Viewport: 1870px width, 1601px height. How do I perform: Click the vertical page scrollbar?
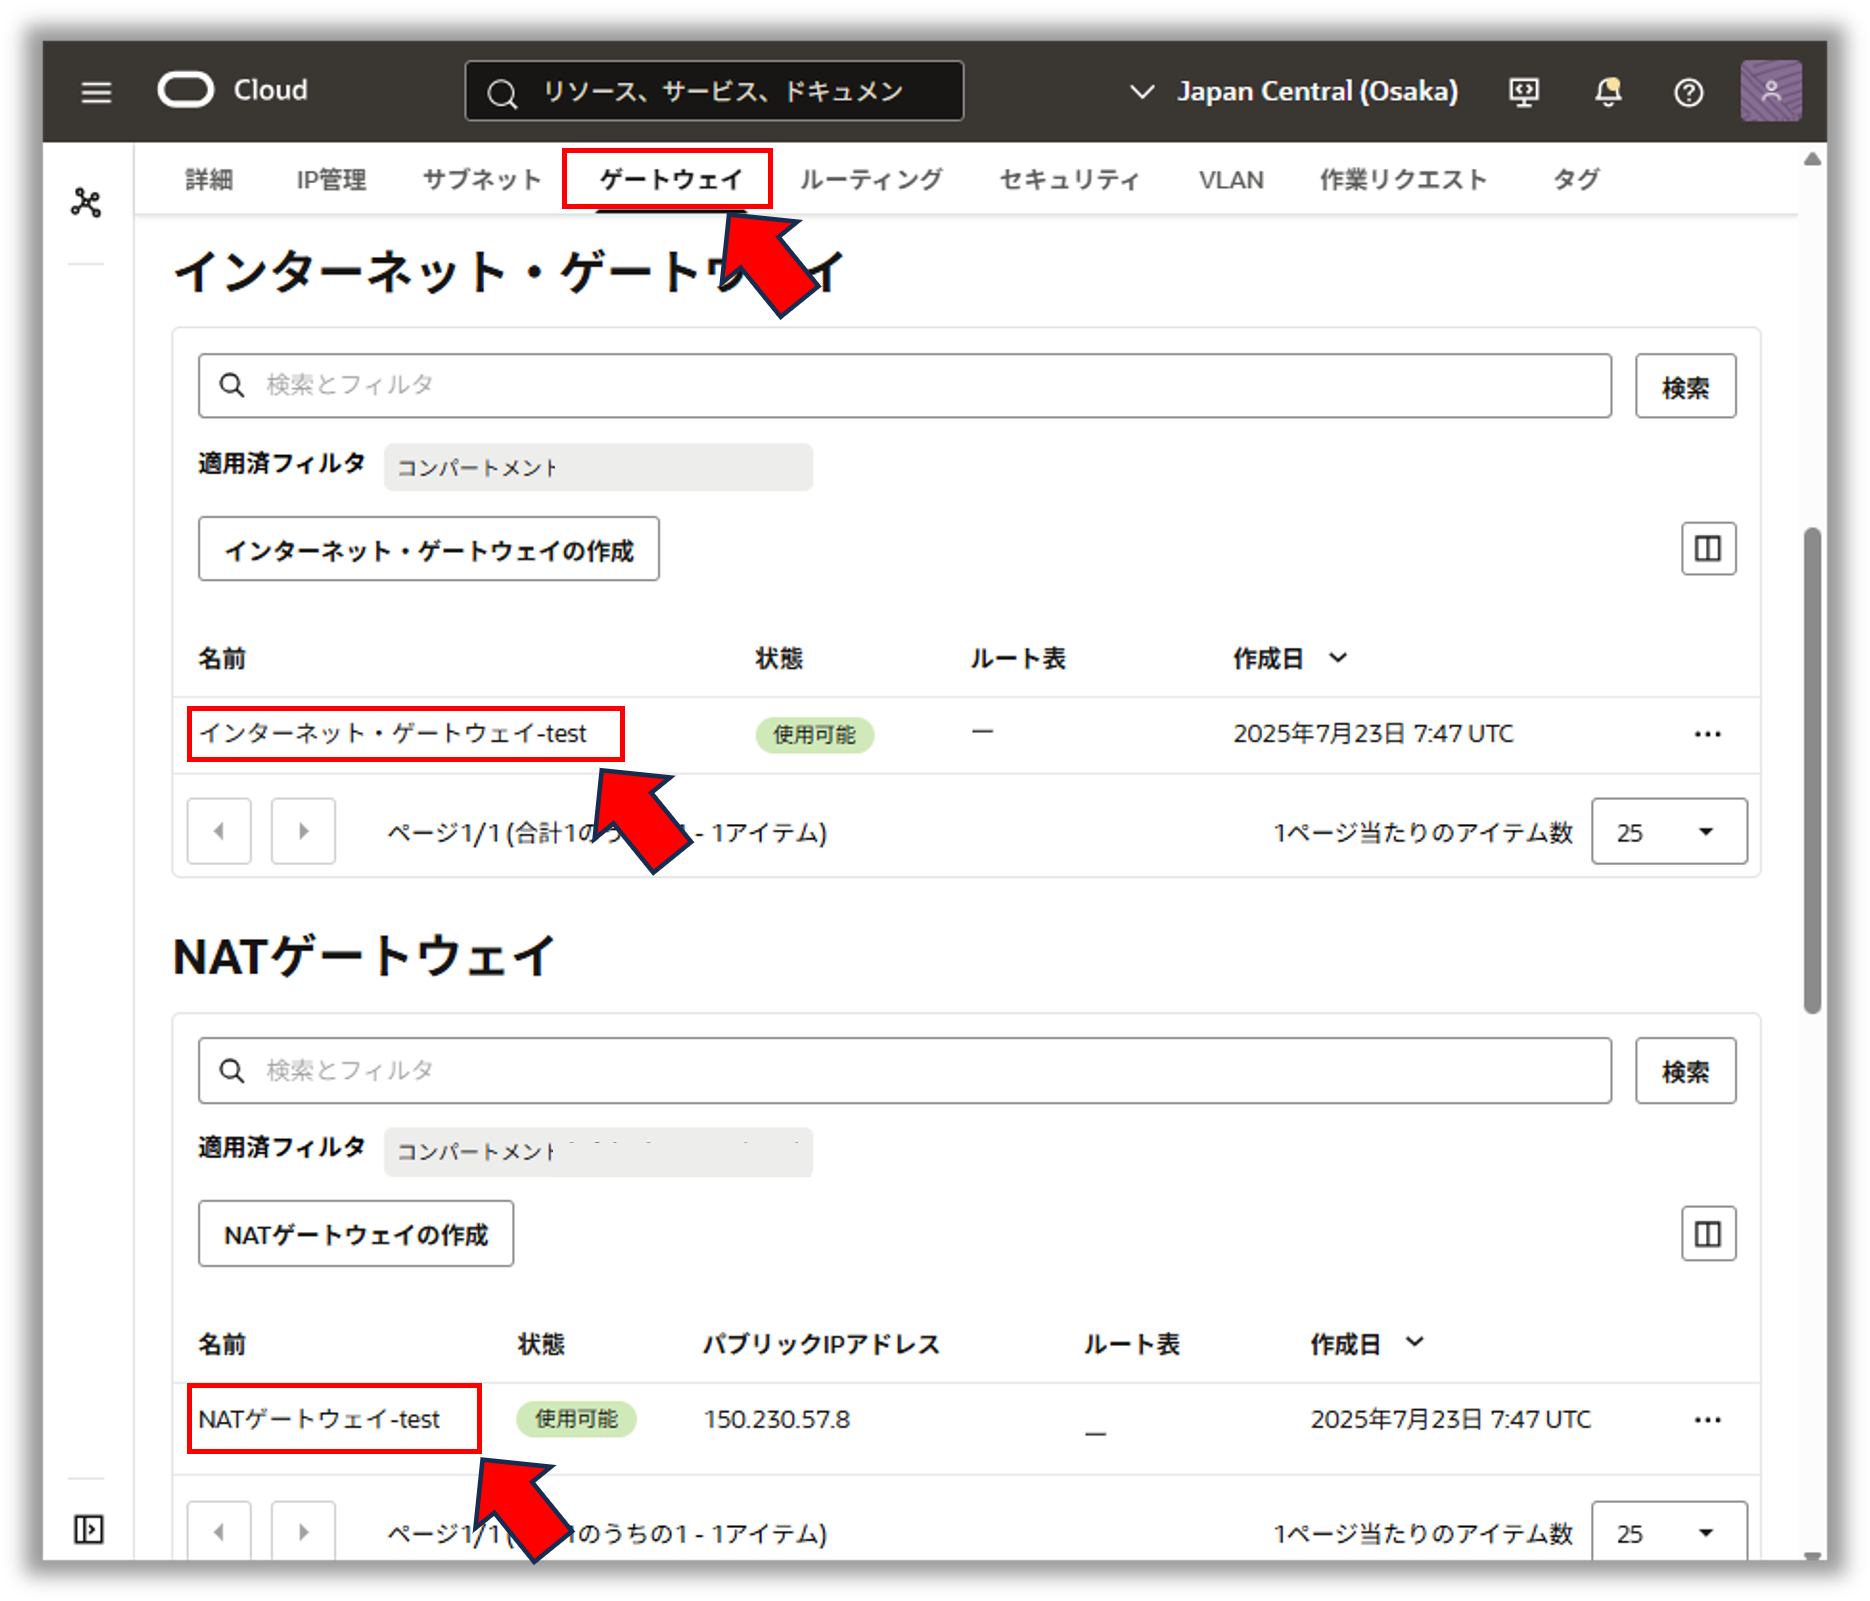click(x=1811, y=770)
